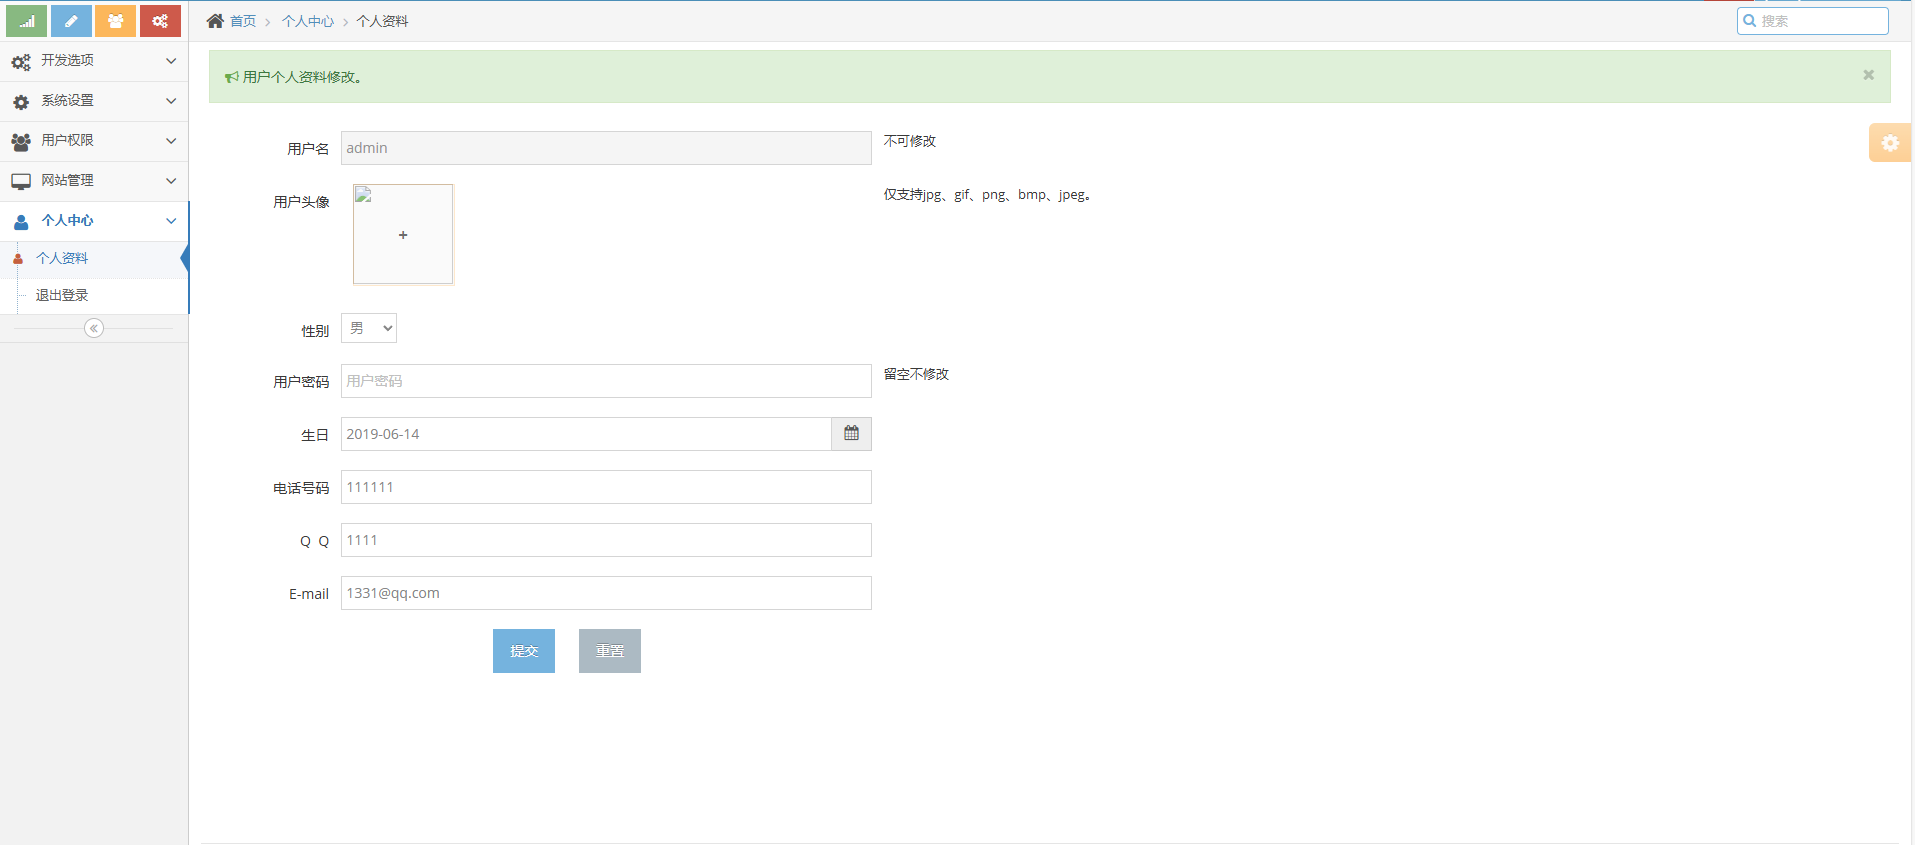Expand the 开发选项 menu chevron

coord(171,61)
